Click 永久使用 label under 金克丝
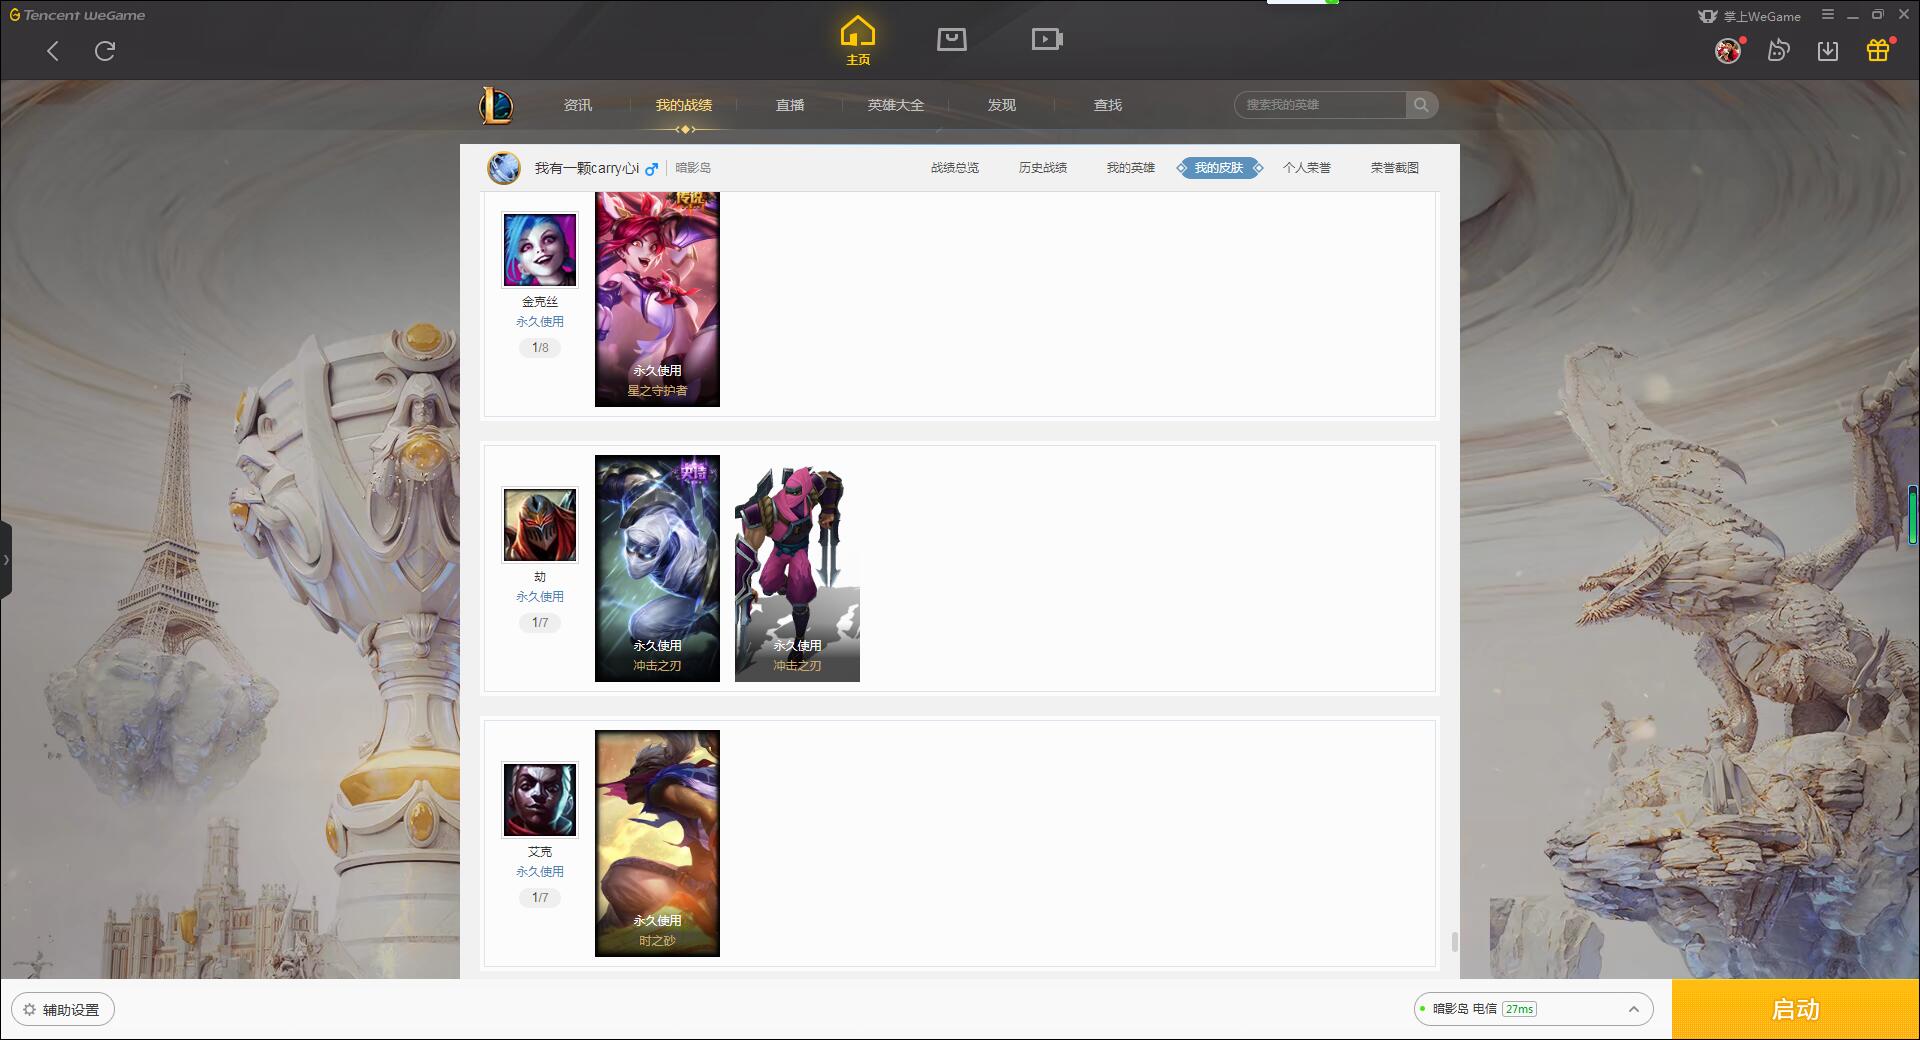This screenshot has height=1040, width=1920. click(540, 322)
